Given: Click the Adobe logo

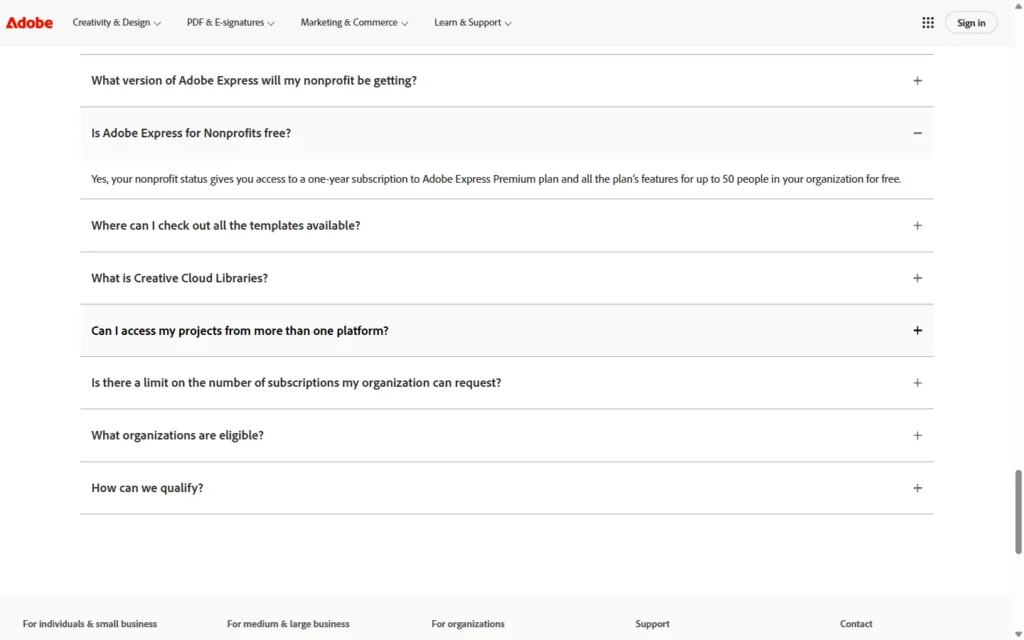Looking at the screenshot, I should pos(29,22).
